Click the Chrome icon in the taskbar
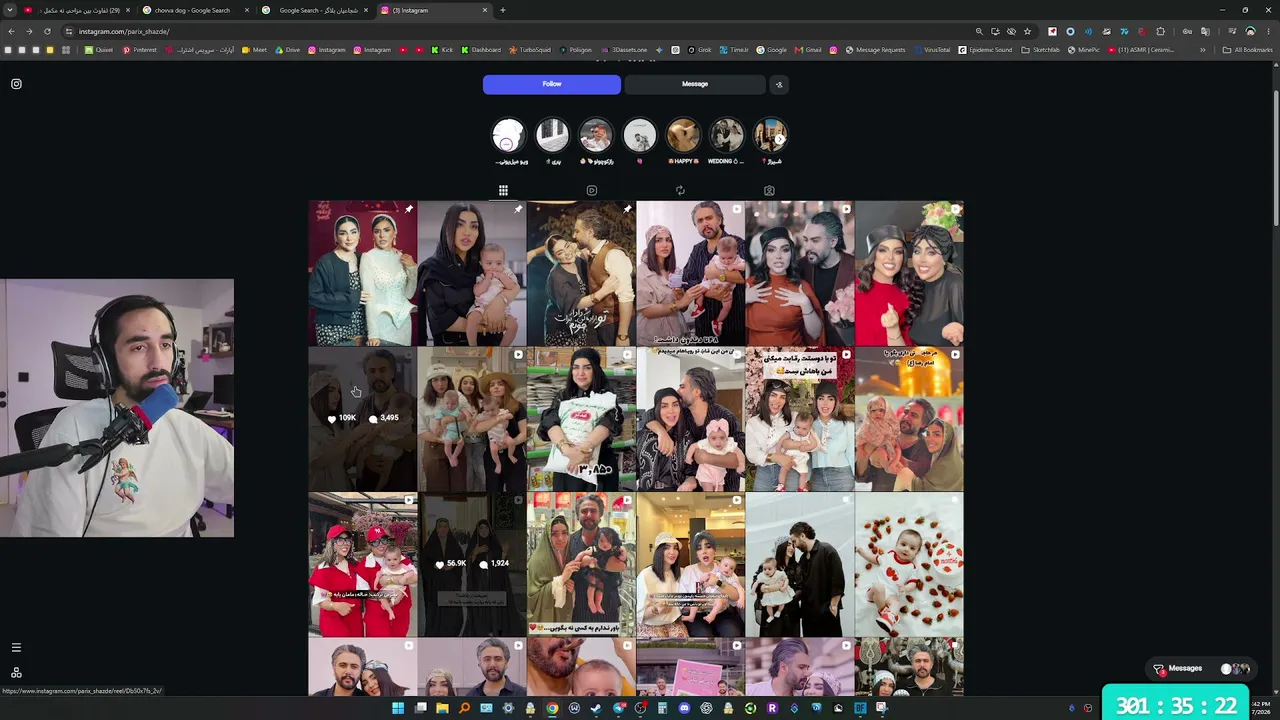 coord(552,708)
